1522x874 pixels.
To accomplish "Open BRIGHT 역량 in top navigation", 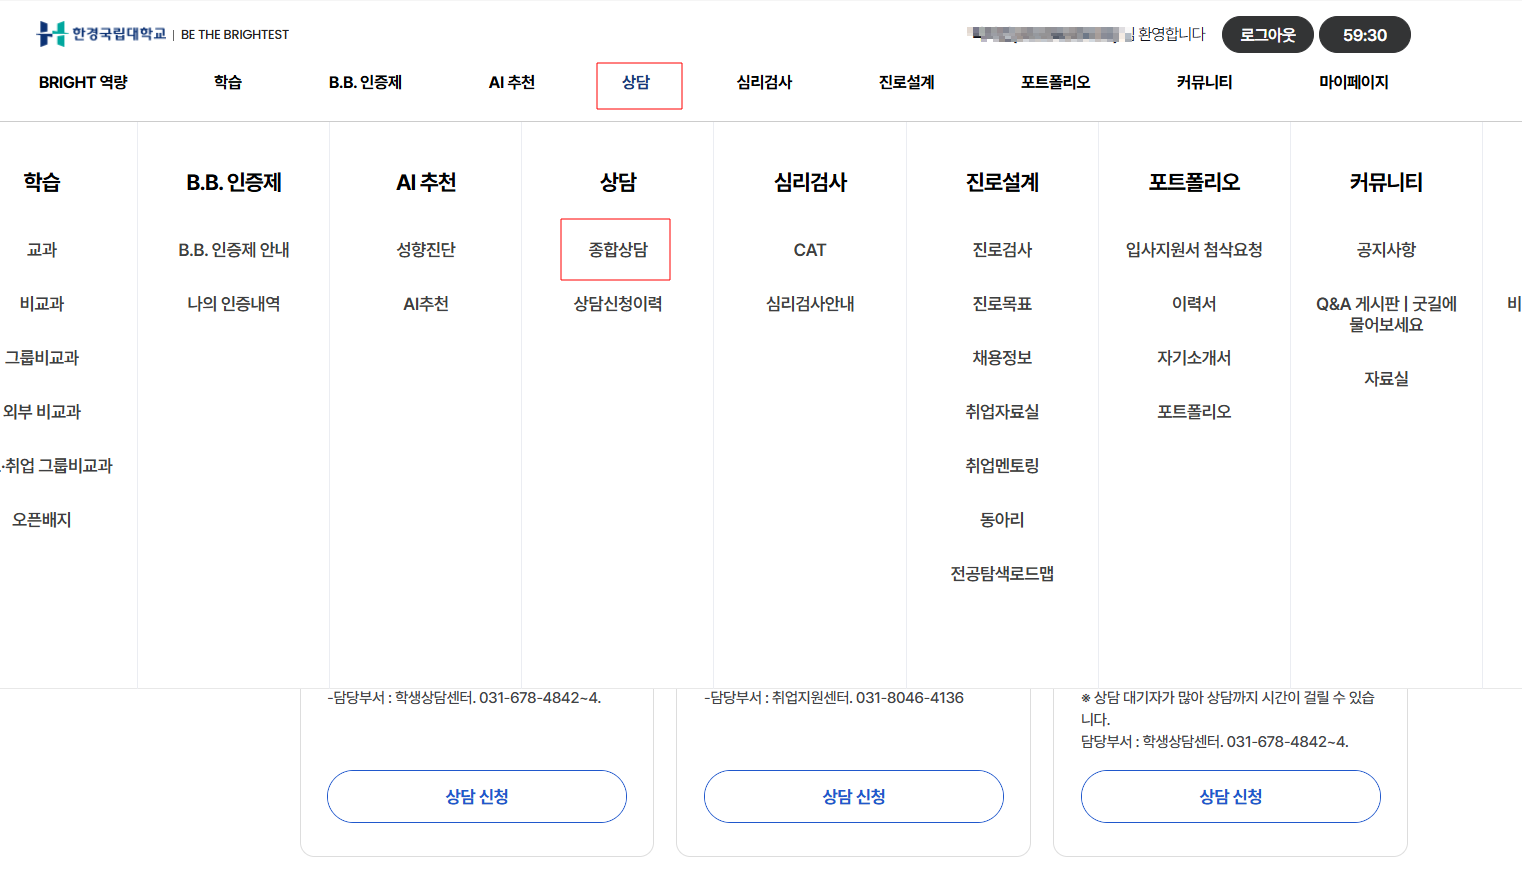I will [83, 82].
